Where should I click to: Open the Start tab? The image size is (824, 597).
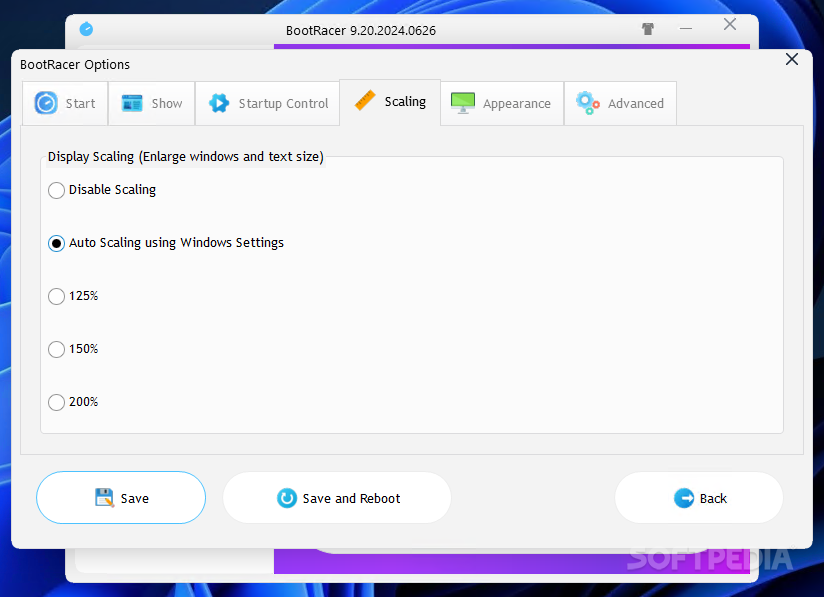pos(65,104)
